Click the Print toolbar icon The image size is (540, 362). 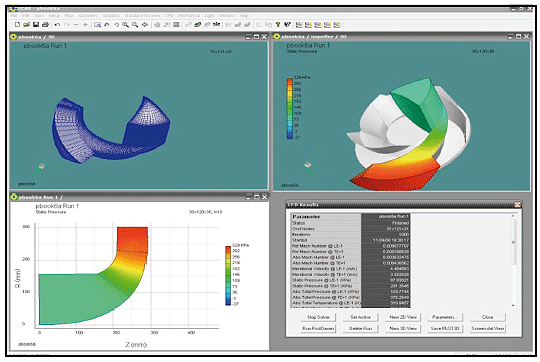click(x=45, y=25)
